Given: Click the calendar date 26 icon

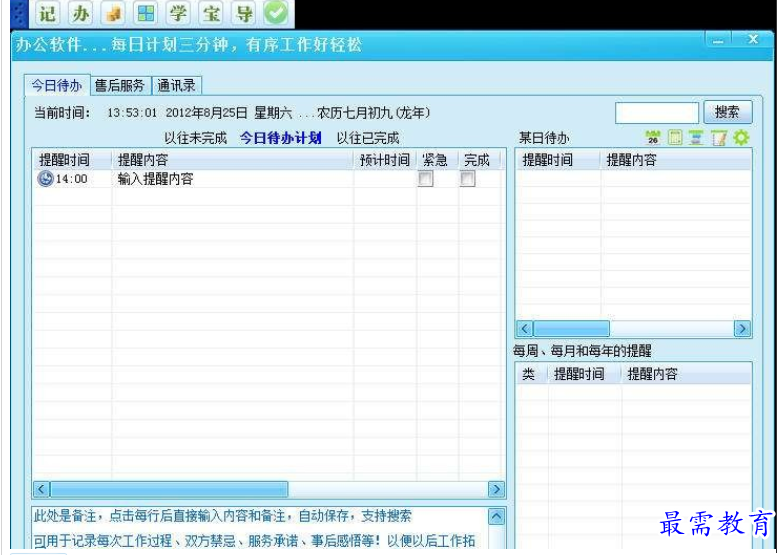Looking at the screenshot, I should [652, 138].
